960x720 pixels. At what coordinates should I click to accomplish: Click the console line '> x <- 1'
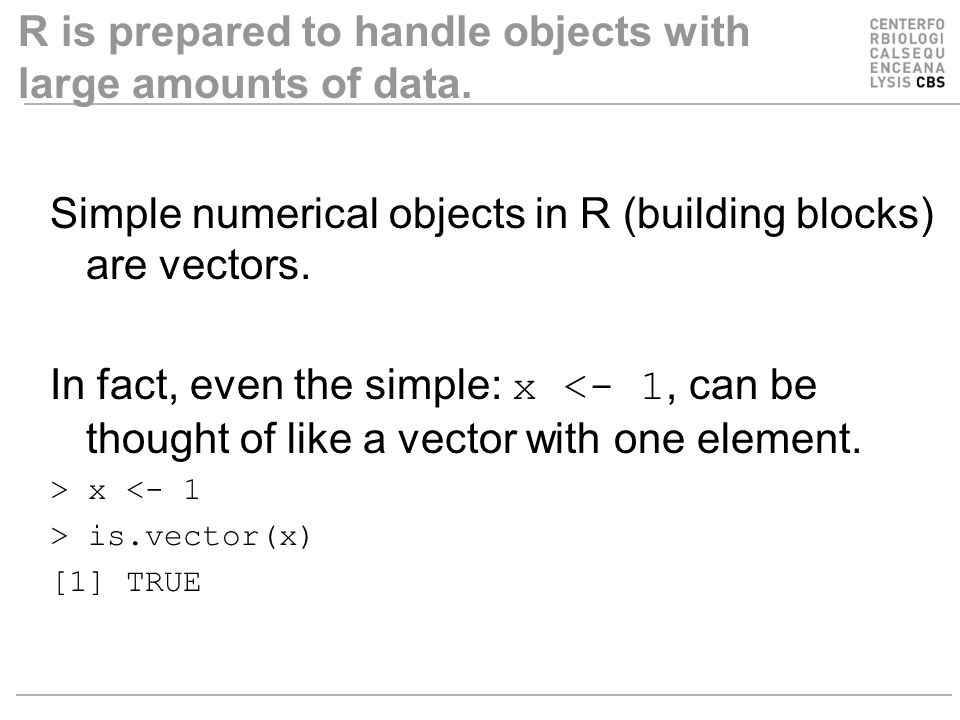(126, 490)
